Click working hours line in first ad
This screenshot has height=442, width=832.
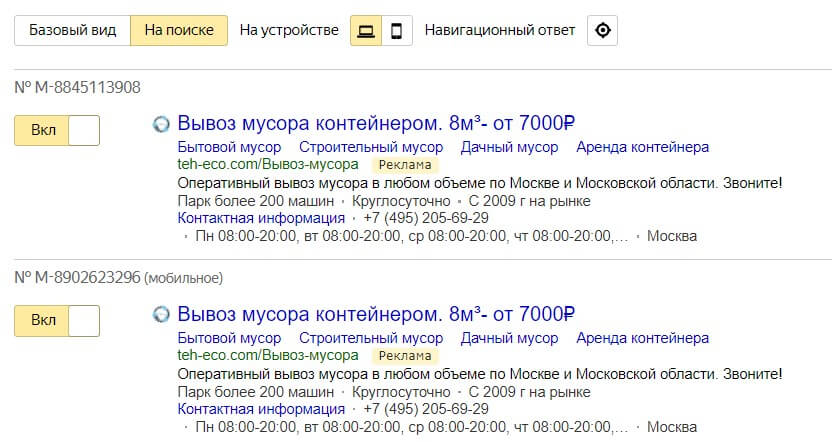click(x=412, y=236)
